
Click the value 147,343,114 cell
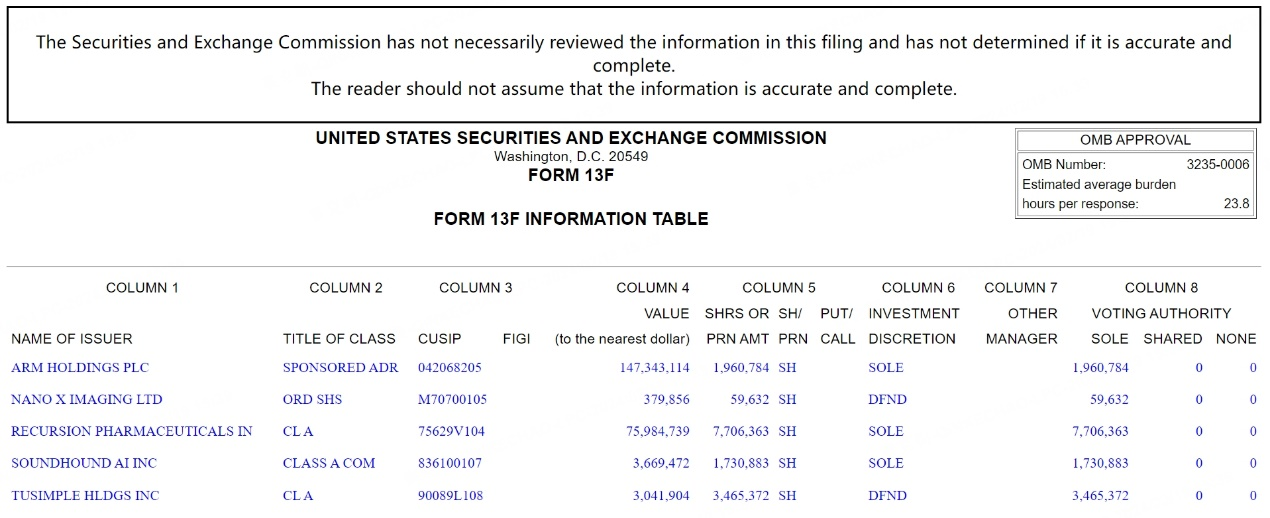coord(654,367)
